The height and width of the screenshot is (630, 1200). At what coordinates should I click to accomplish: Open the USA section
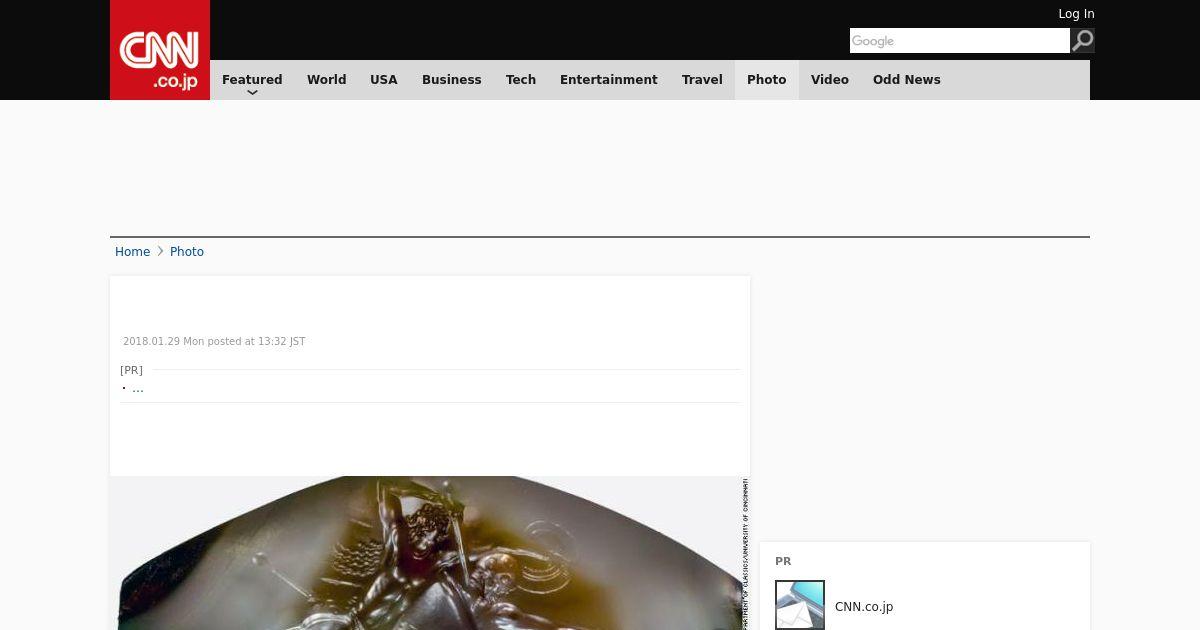click(384, 80)
